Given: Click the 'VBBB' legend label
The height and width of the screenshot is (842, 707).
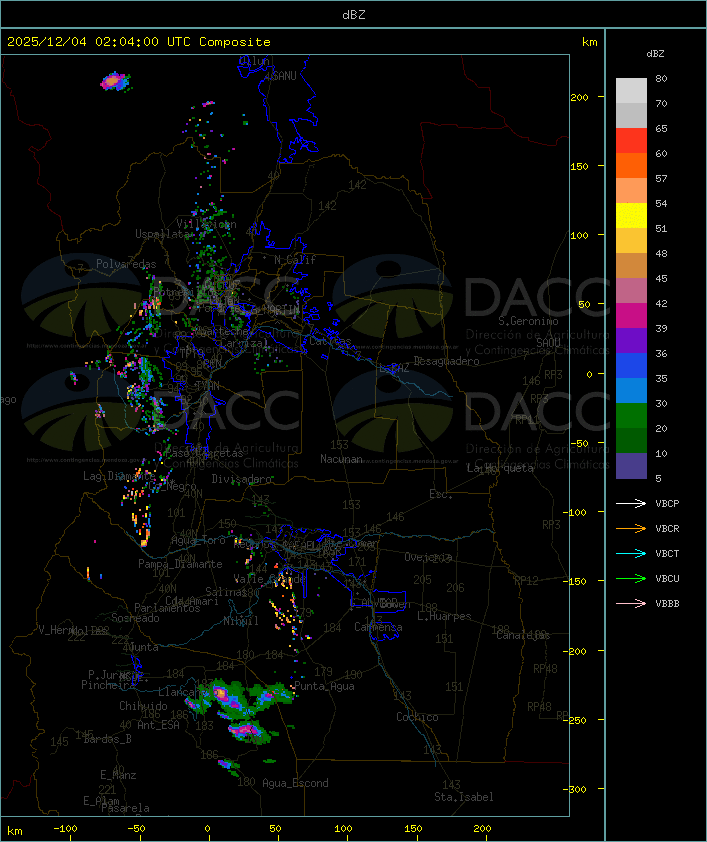Looking at the screenshot, I should pyautogui.click(x=667, y=604).
